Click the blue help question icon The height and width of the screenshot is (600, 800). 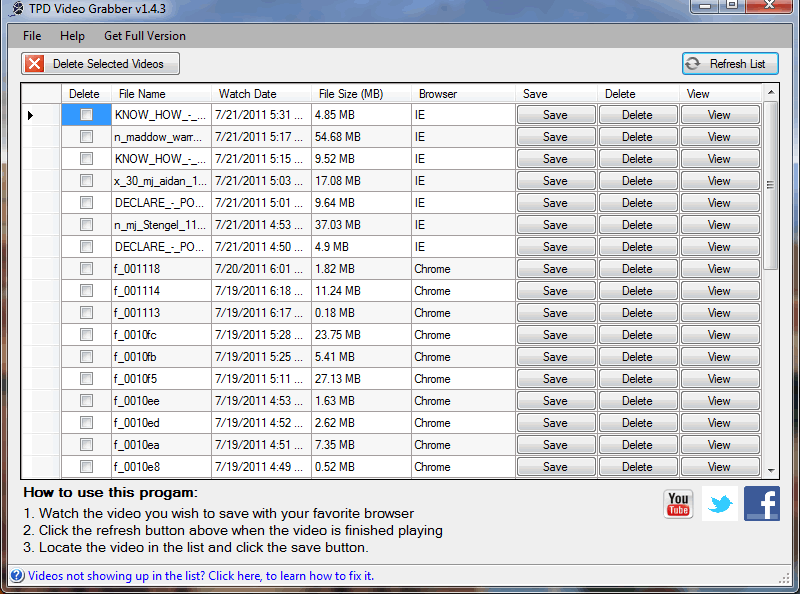click(x=17, y=576)
